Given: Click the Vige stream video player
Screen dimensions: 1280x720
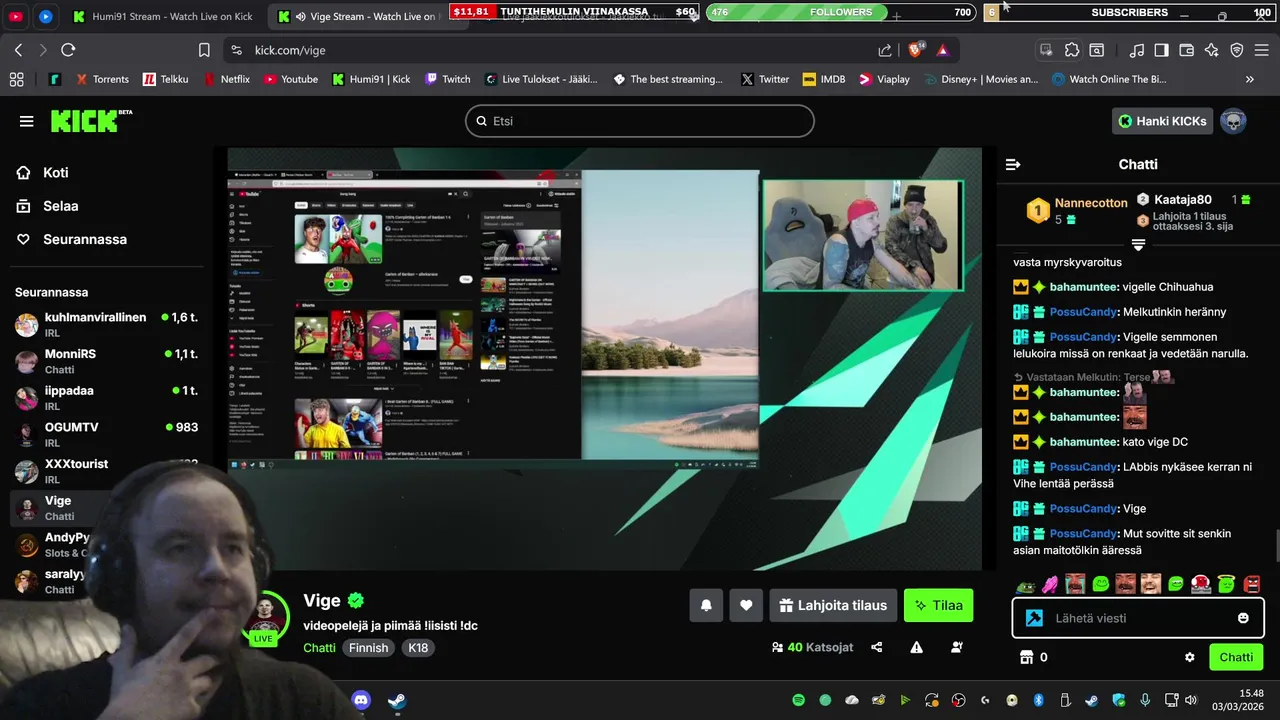Looking at the screenshot, I should point(605,358).
